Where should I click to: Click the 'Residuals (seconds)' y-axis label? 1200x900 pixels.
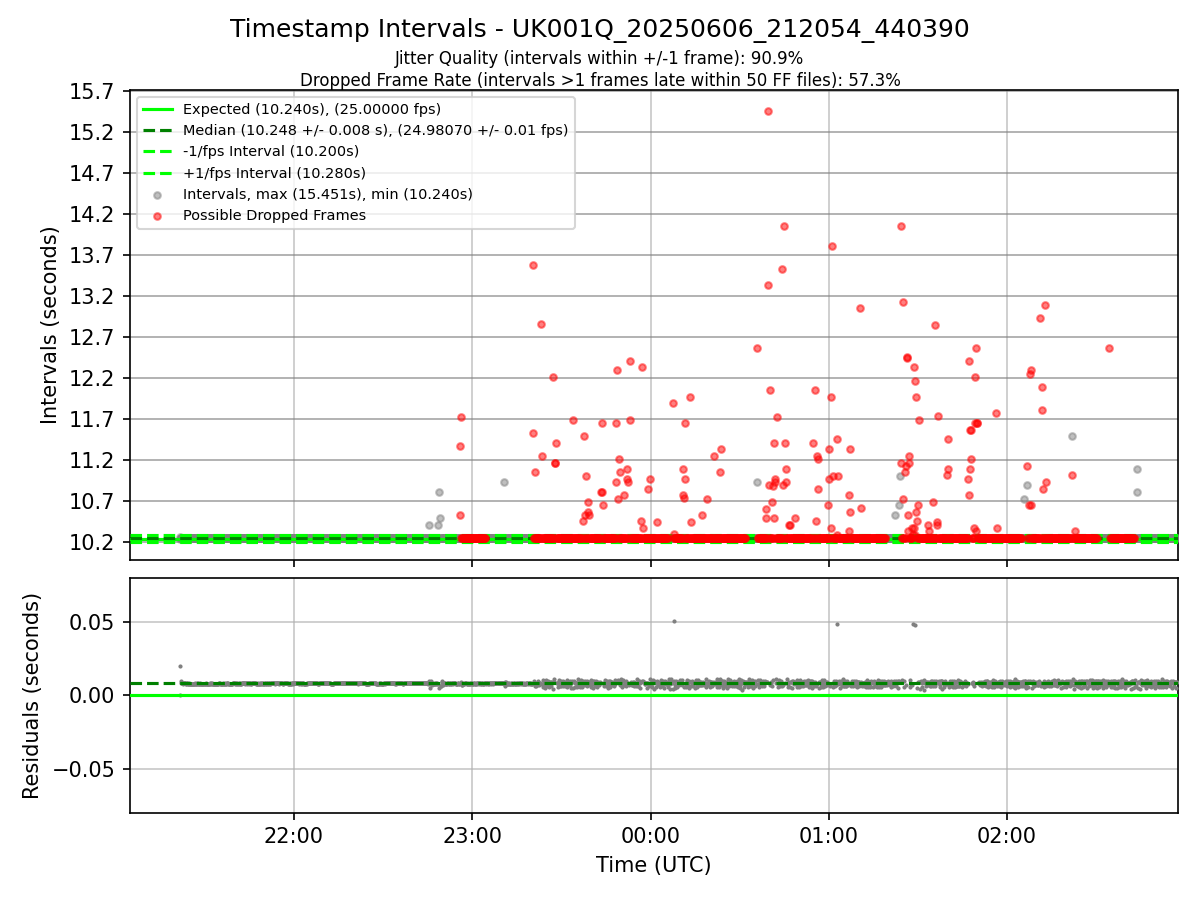(x=31, y=696)
